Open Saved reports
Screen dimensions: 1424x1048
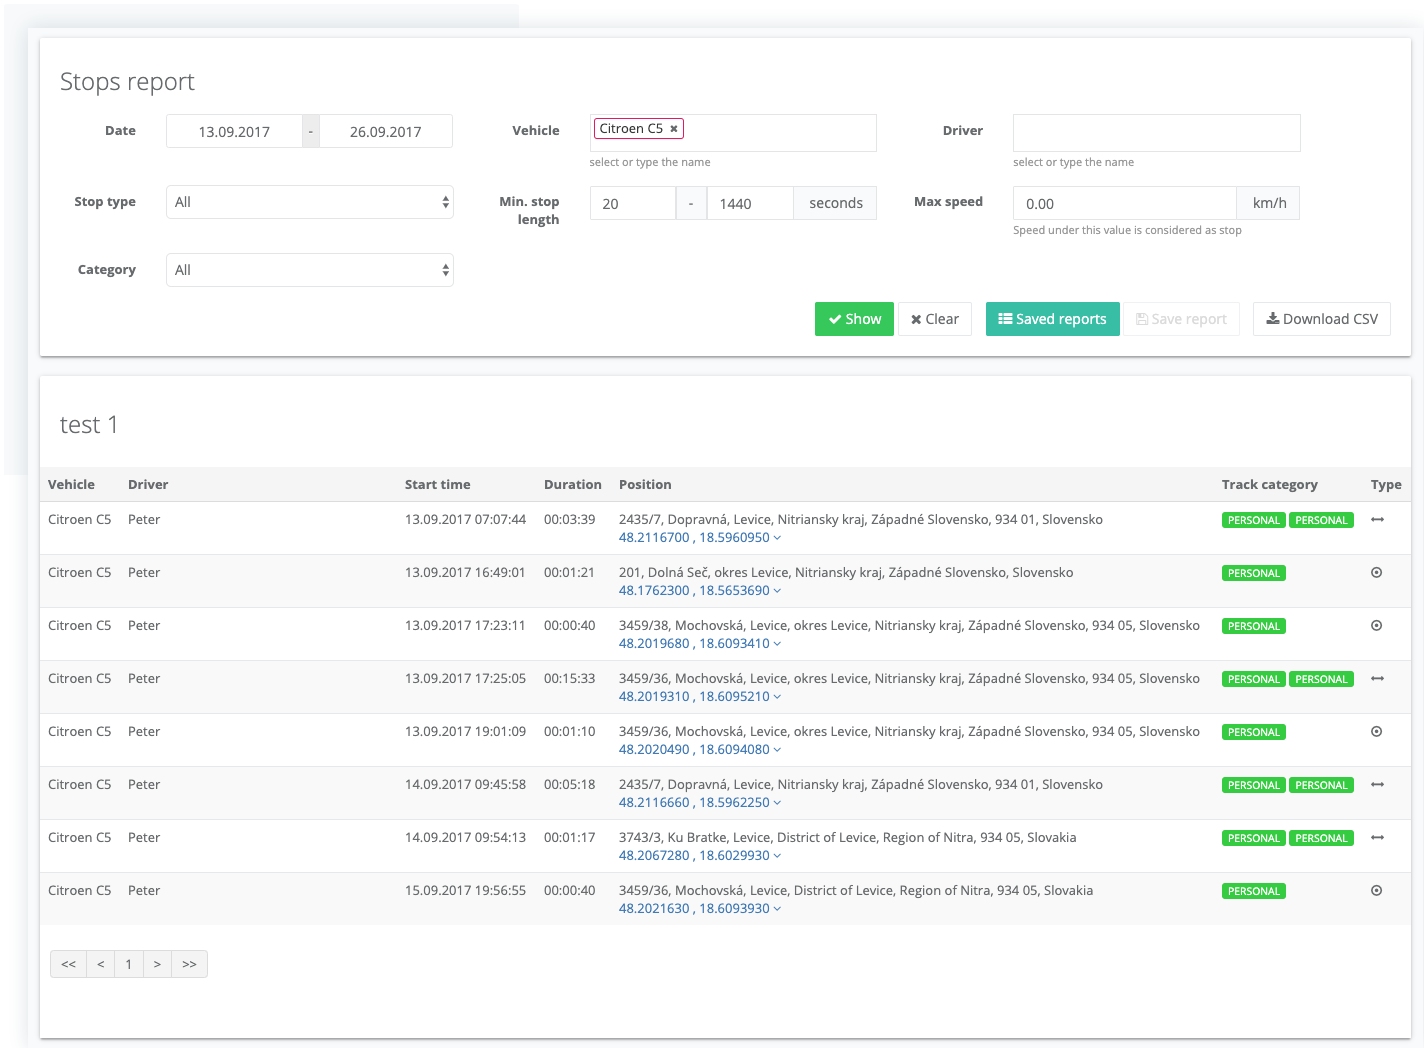coord(1053,319)
